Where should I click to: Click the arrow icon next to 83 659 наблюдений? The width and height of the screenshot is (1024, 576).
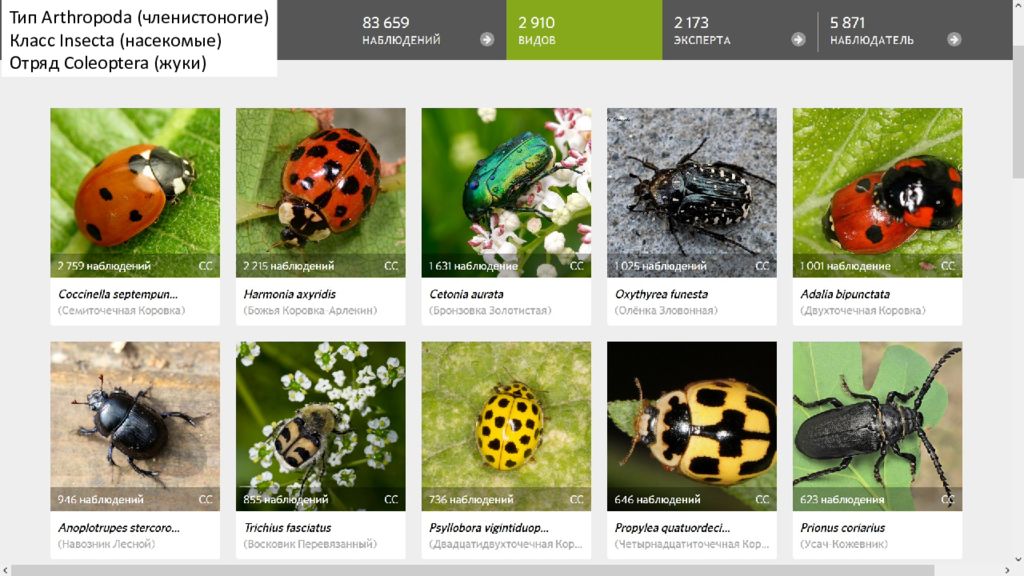coord(487,39)
